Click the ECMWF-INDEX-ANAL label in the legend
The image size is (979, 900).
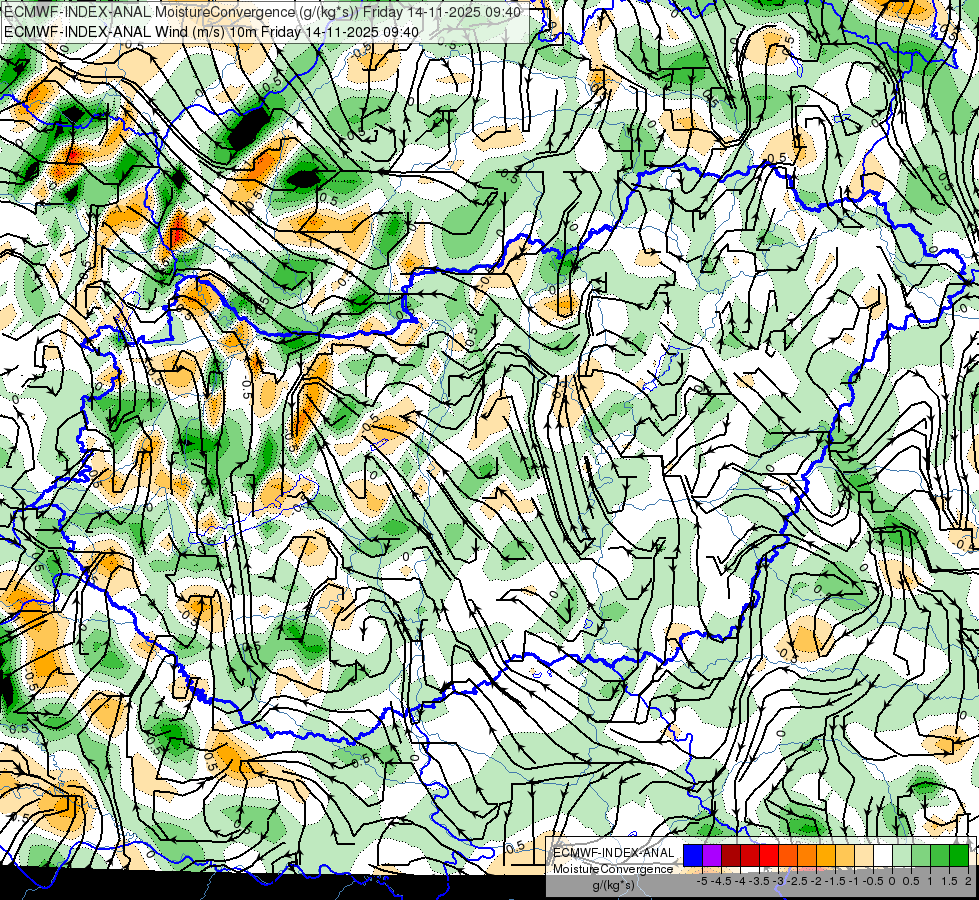tap(614, 853)
